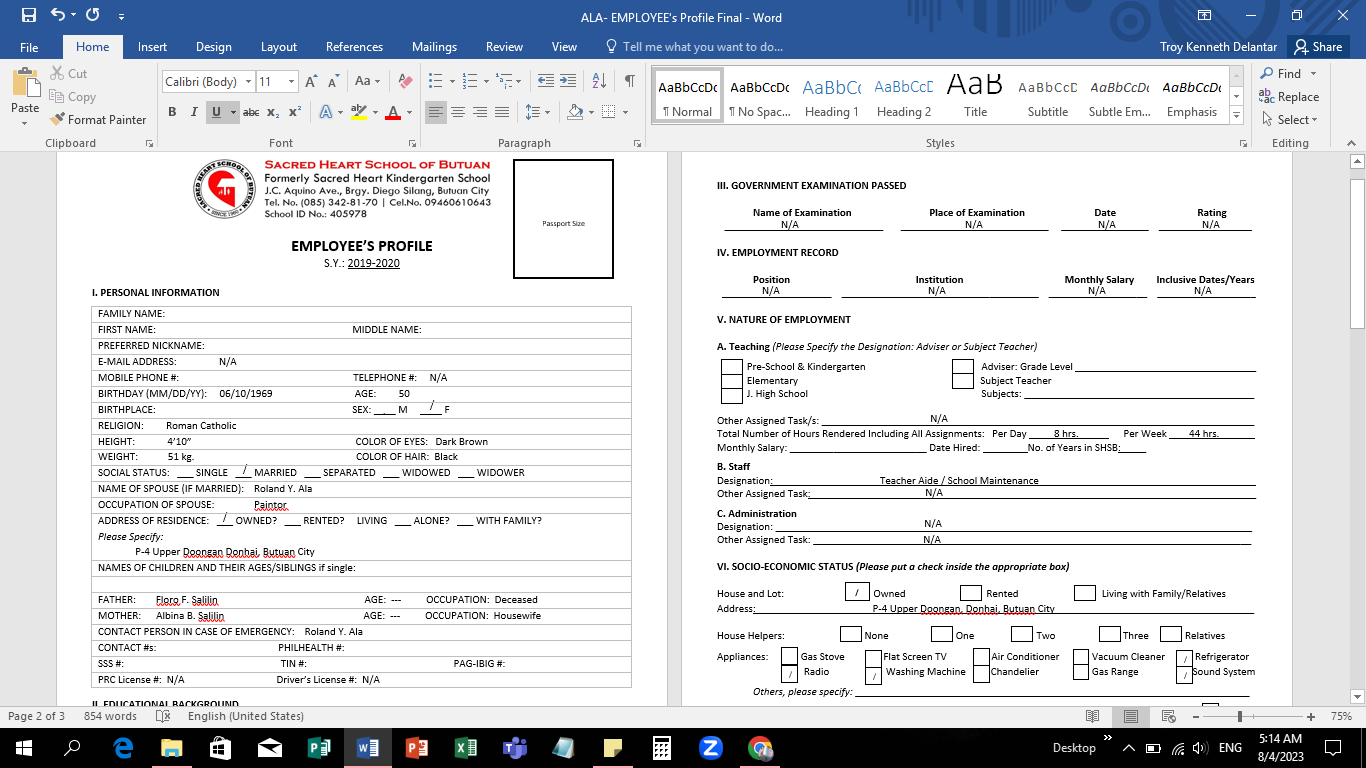Click the Find button
The image size is (1366, 768).
1281,73
